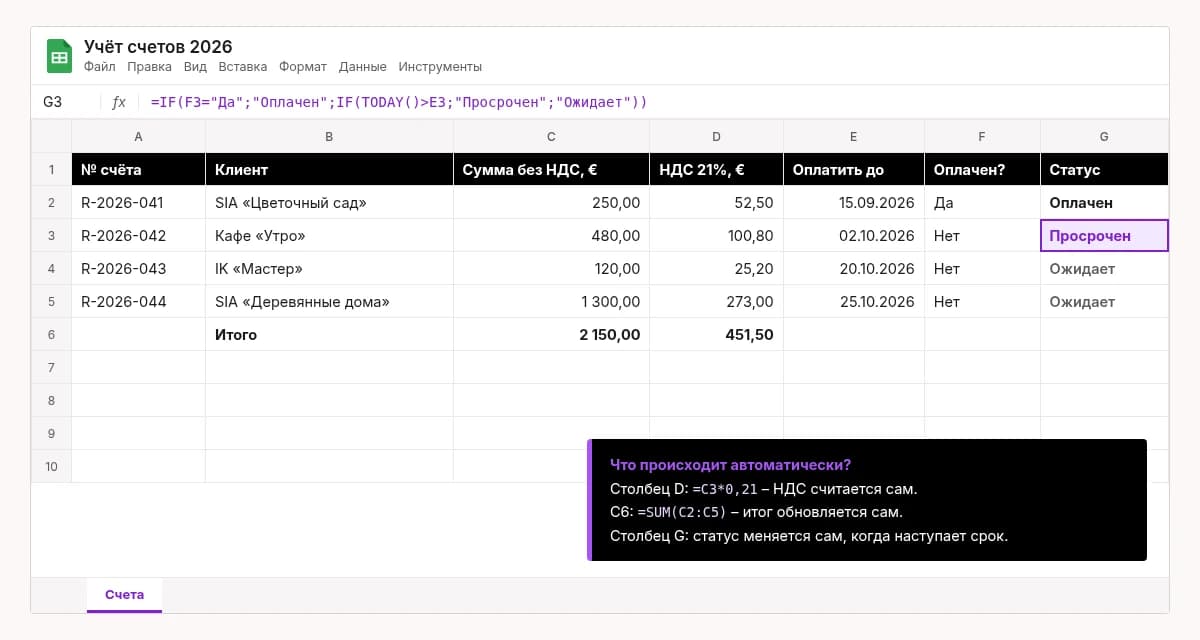Open the Файл menu
The image size is (1200, 640).
(100, 67)
